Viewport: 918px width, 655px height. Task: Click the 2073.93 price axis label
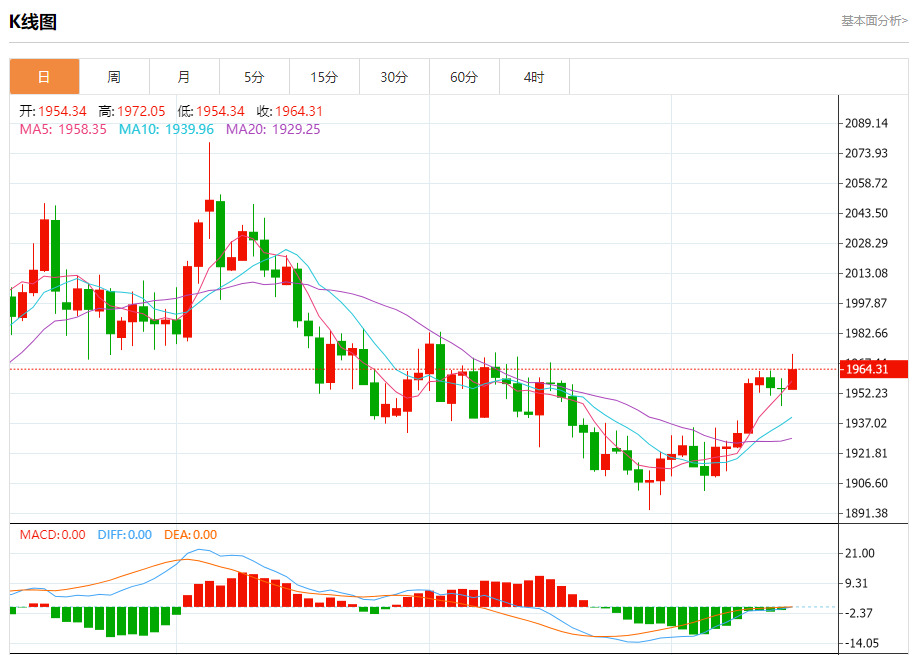(x=866, y=153)
